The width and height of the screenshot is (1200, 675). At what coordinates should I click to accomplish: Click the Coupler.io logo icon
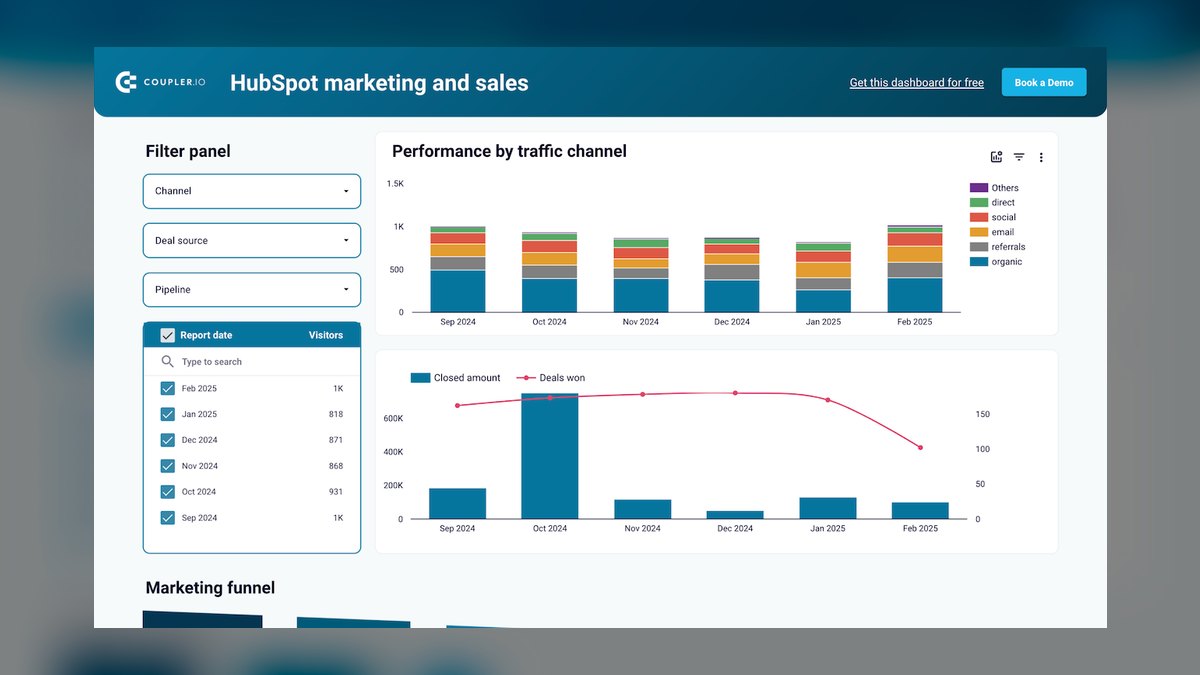pyautogui.click(x=126, y=83)
